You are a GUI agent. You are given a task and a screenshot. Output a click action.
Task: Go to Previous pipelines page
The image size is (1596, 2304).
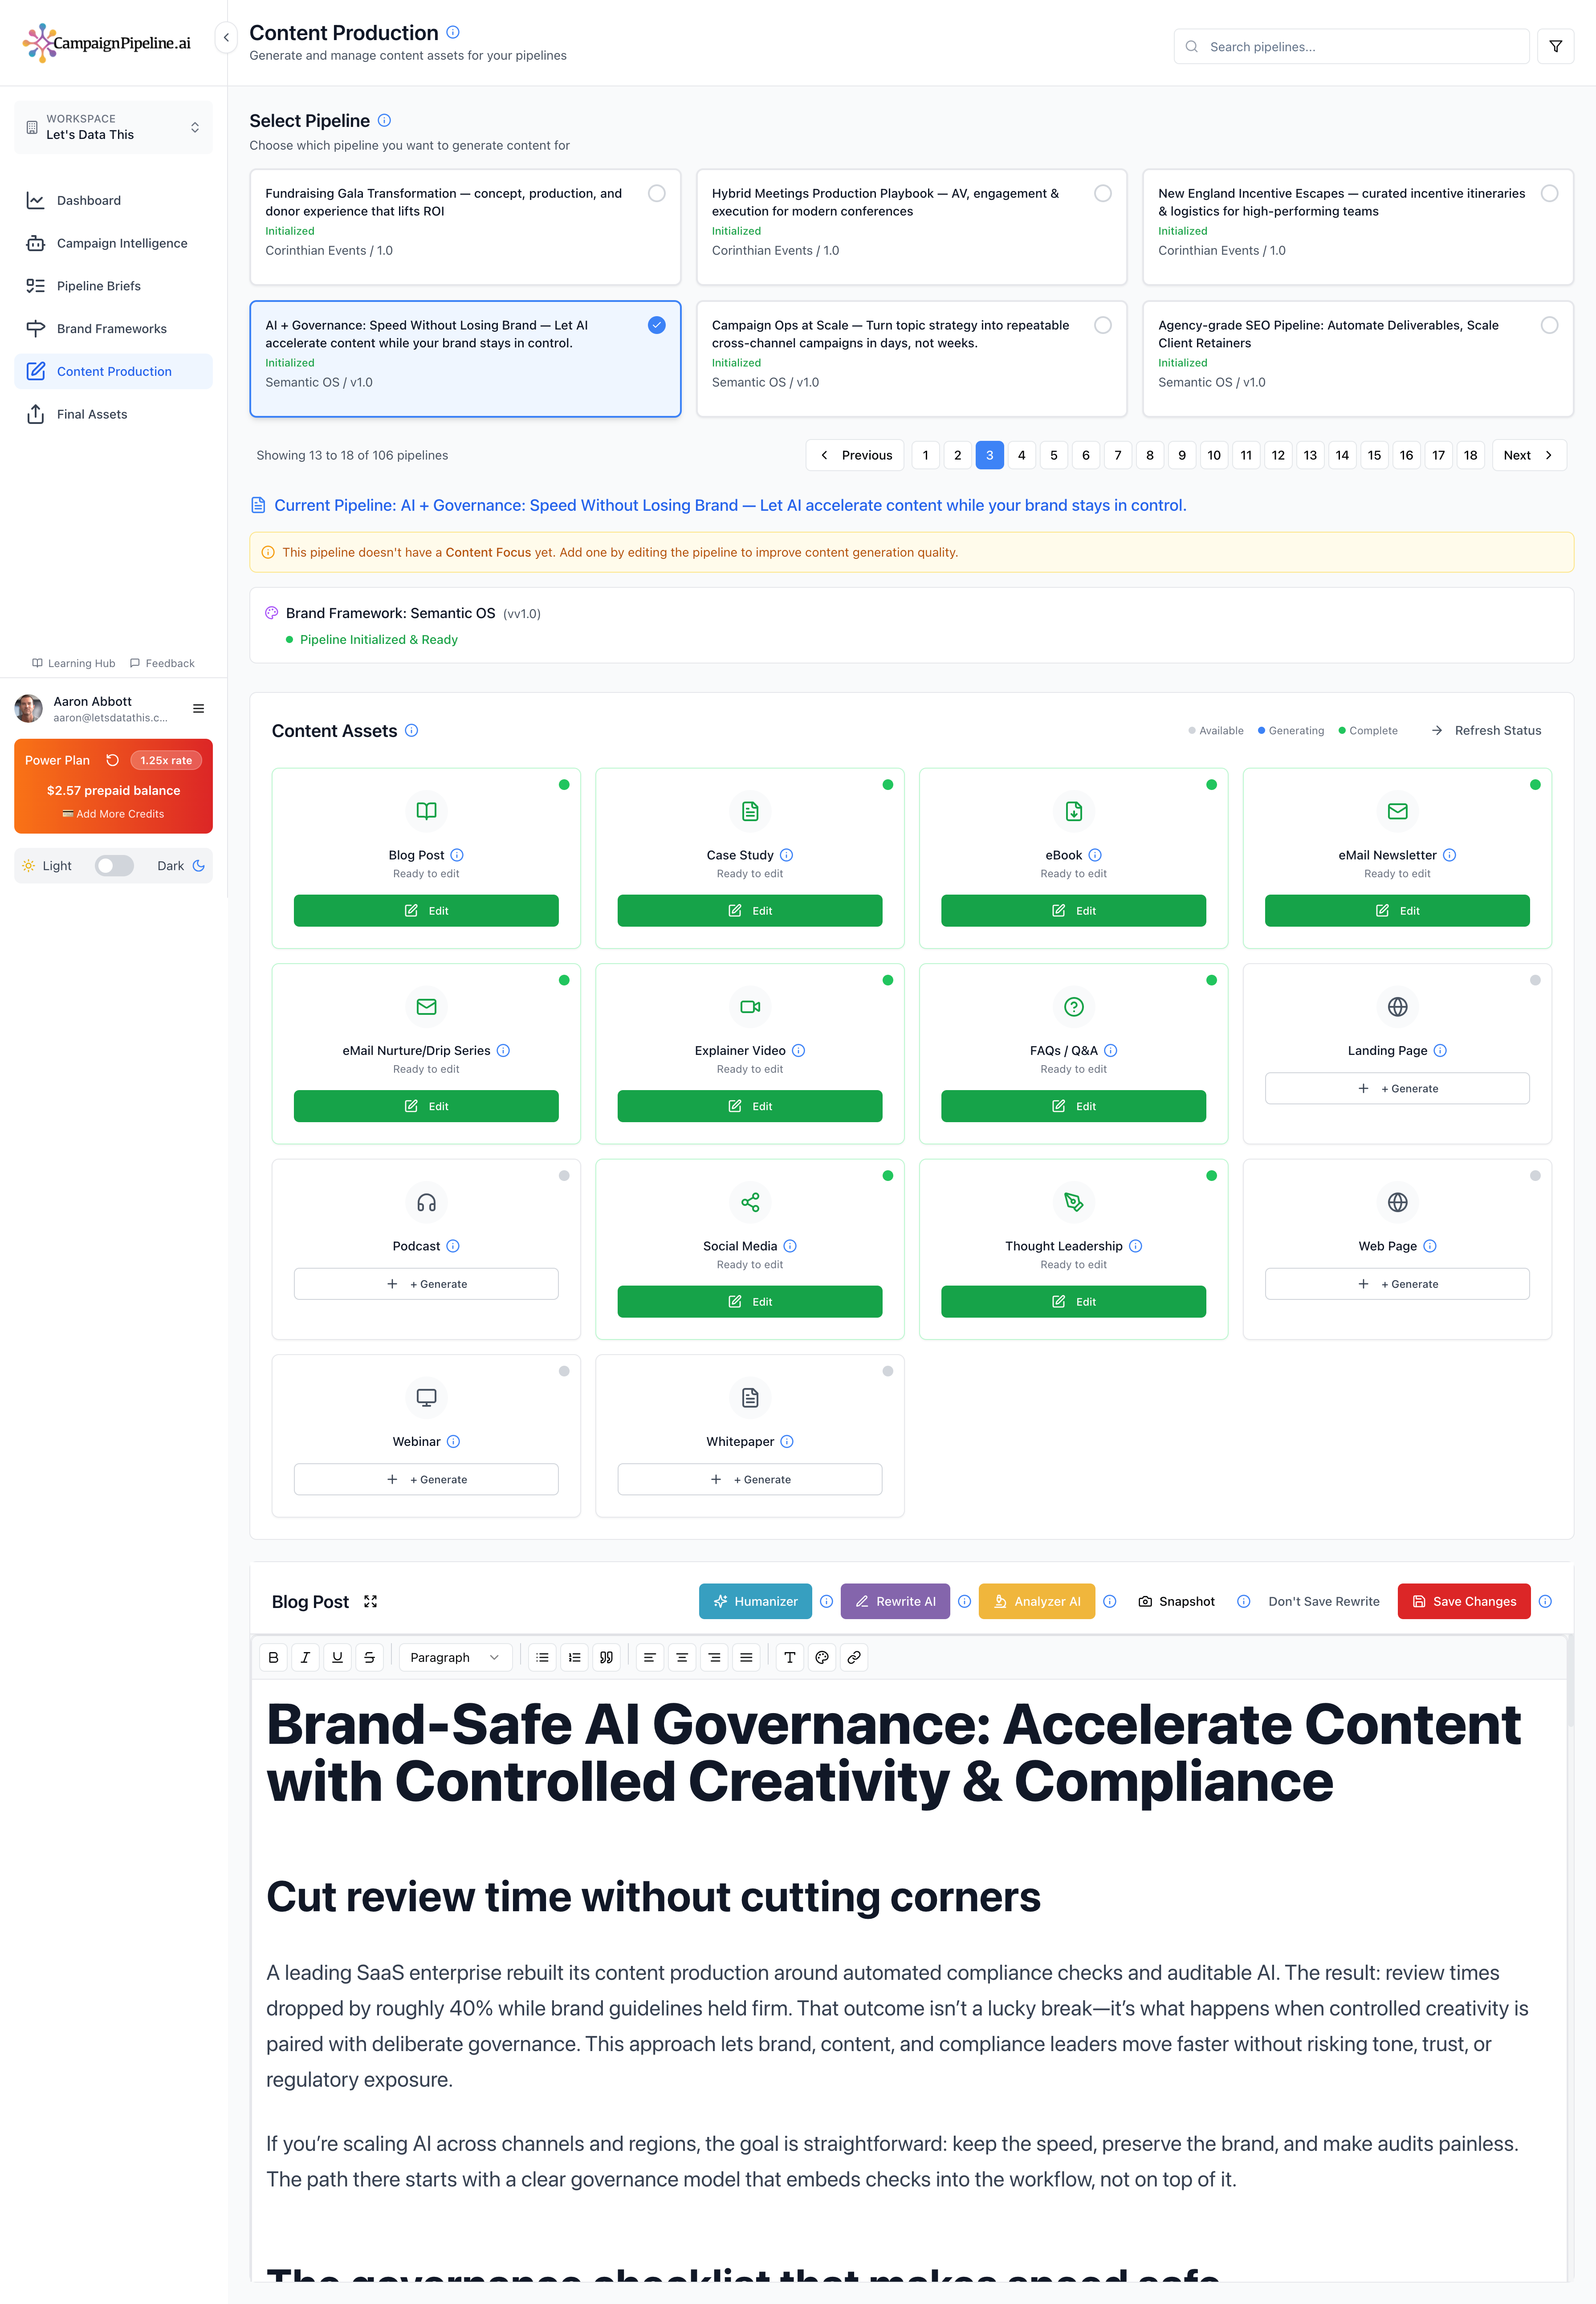(x=855, y=455)
